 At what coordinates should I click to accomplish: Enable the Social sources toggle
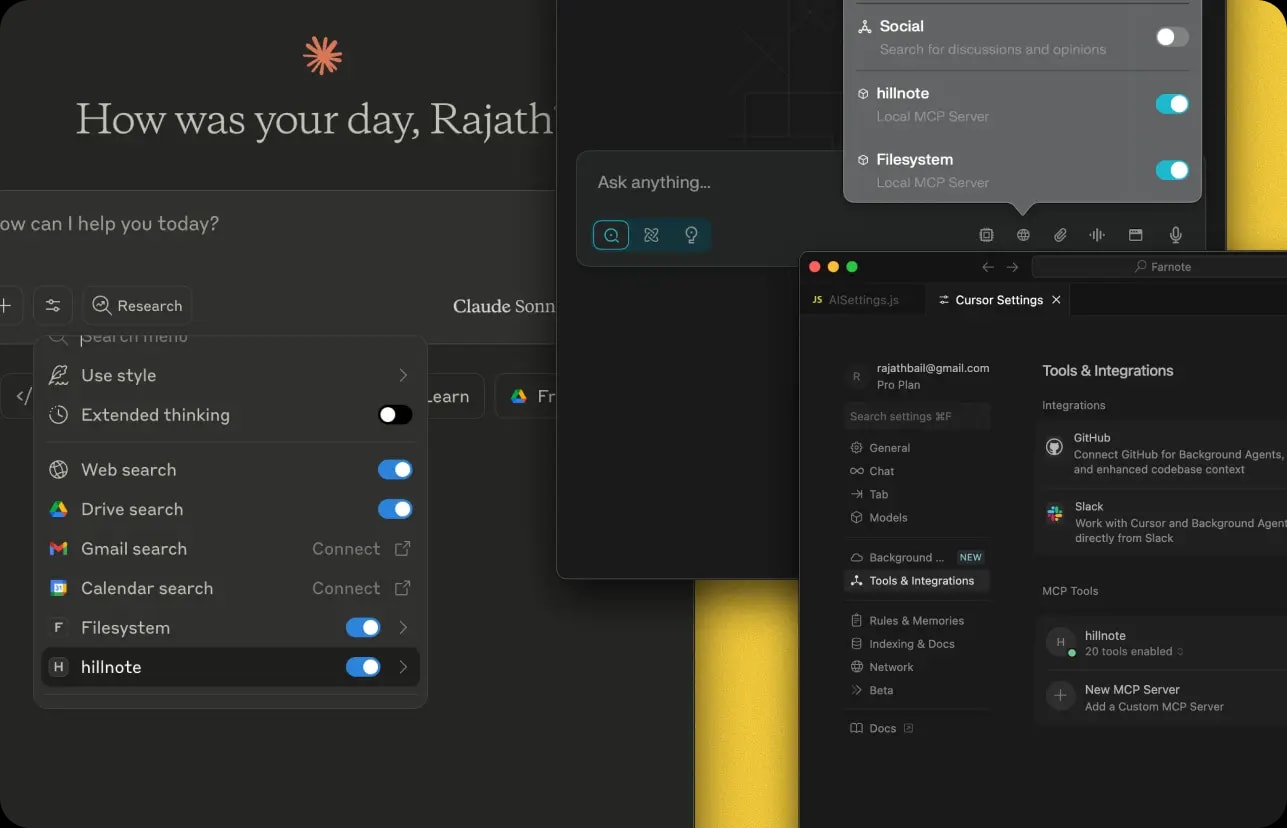(1172, 37)
